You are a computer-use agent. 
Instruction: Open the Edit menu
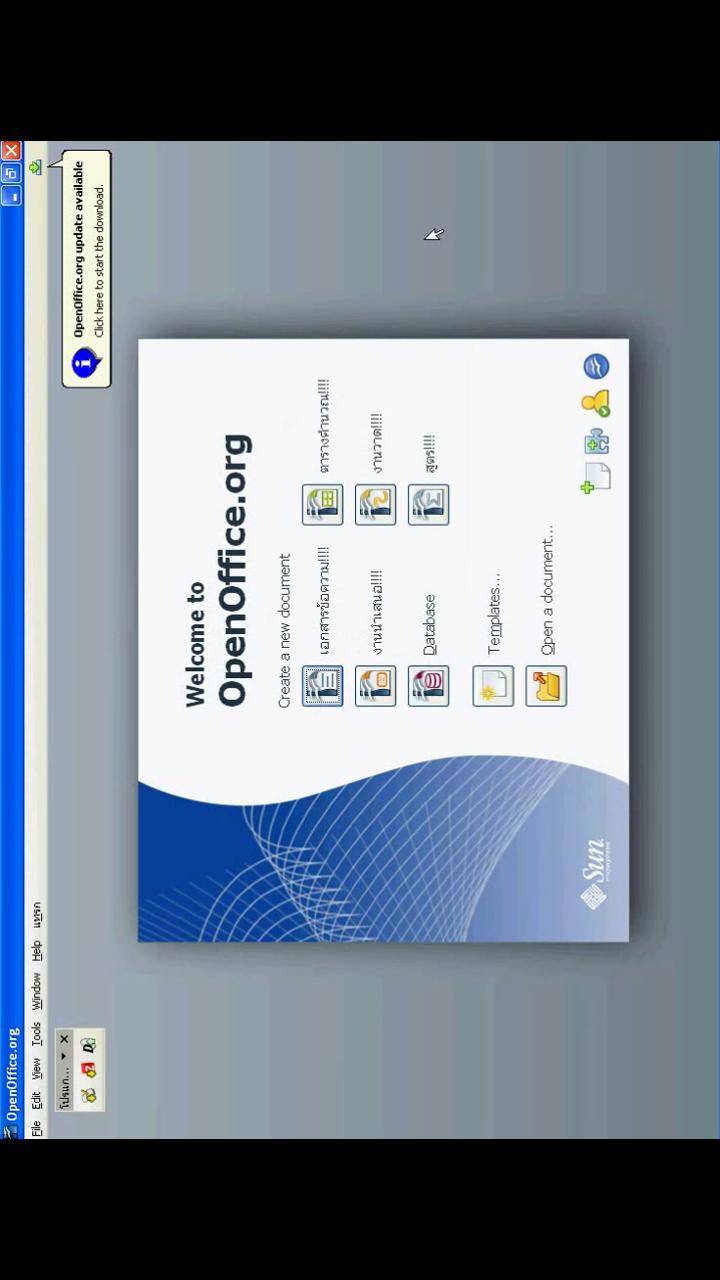point(36,1100)
